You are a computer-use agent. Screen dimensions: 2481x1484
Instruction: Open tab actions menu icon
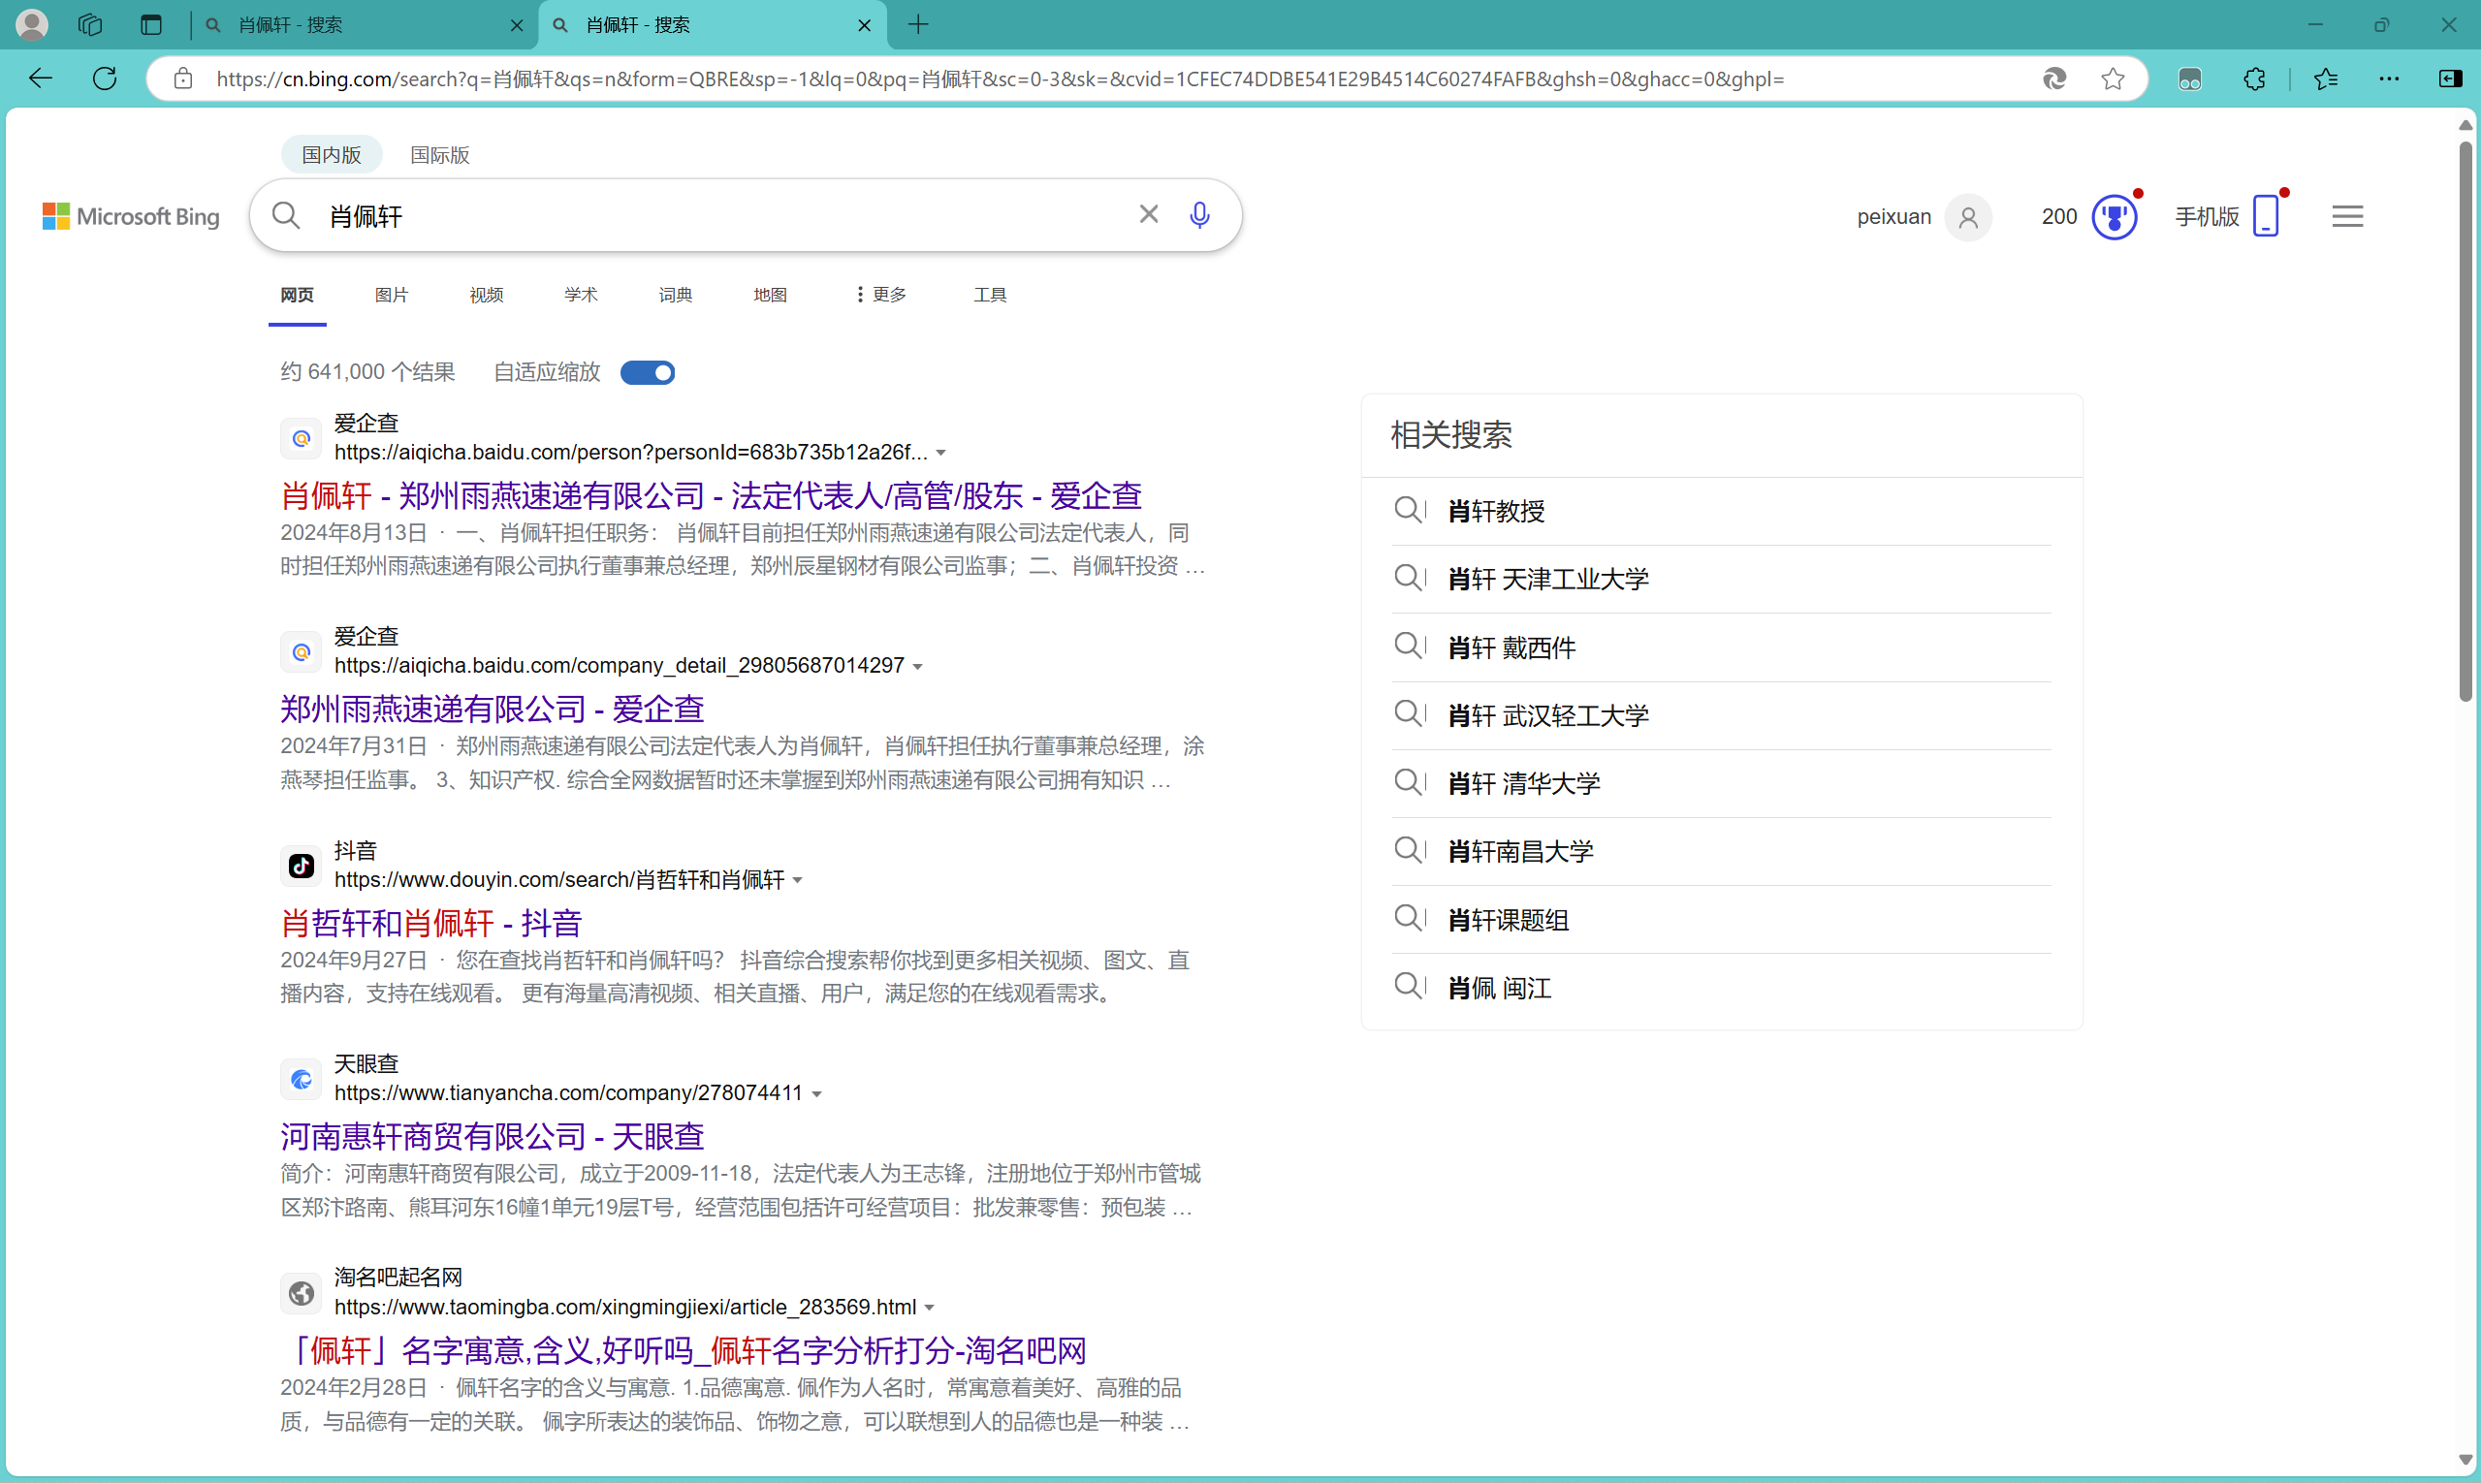tap(151, 24)
